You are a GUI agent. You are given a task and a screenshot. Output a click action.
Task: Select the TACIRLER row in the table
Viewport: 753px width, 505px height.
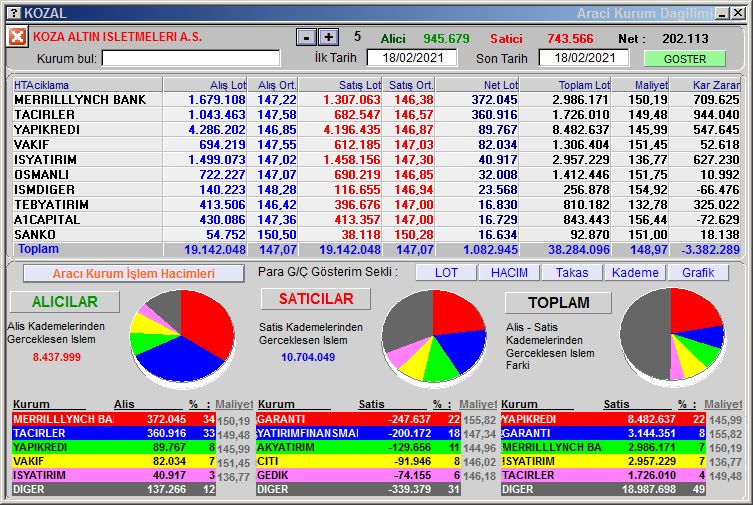[x=376, y=115]
